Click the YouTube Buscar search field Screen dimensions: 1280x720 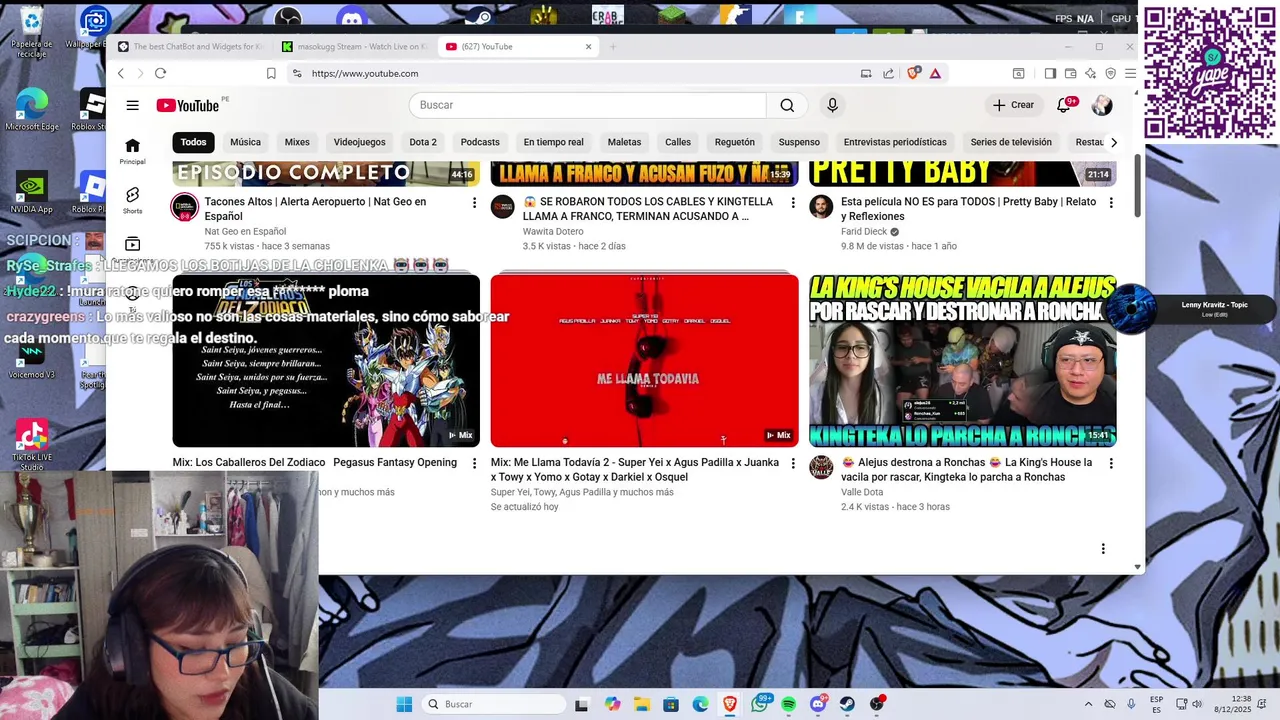[x=588, y=105]
